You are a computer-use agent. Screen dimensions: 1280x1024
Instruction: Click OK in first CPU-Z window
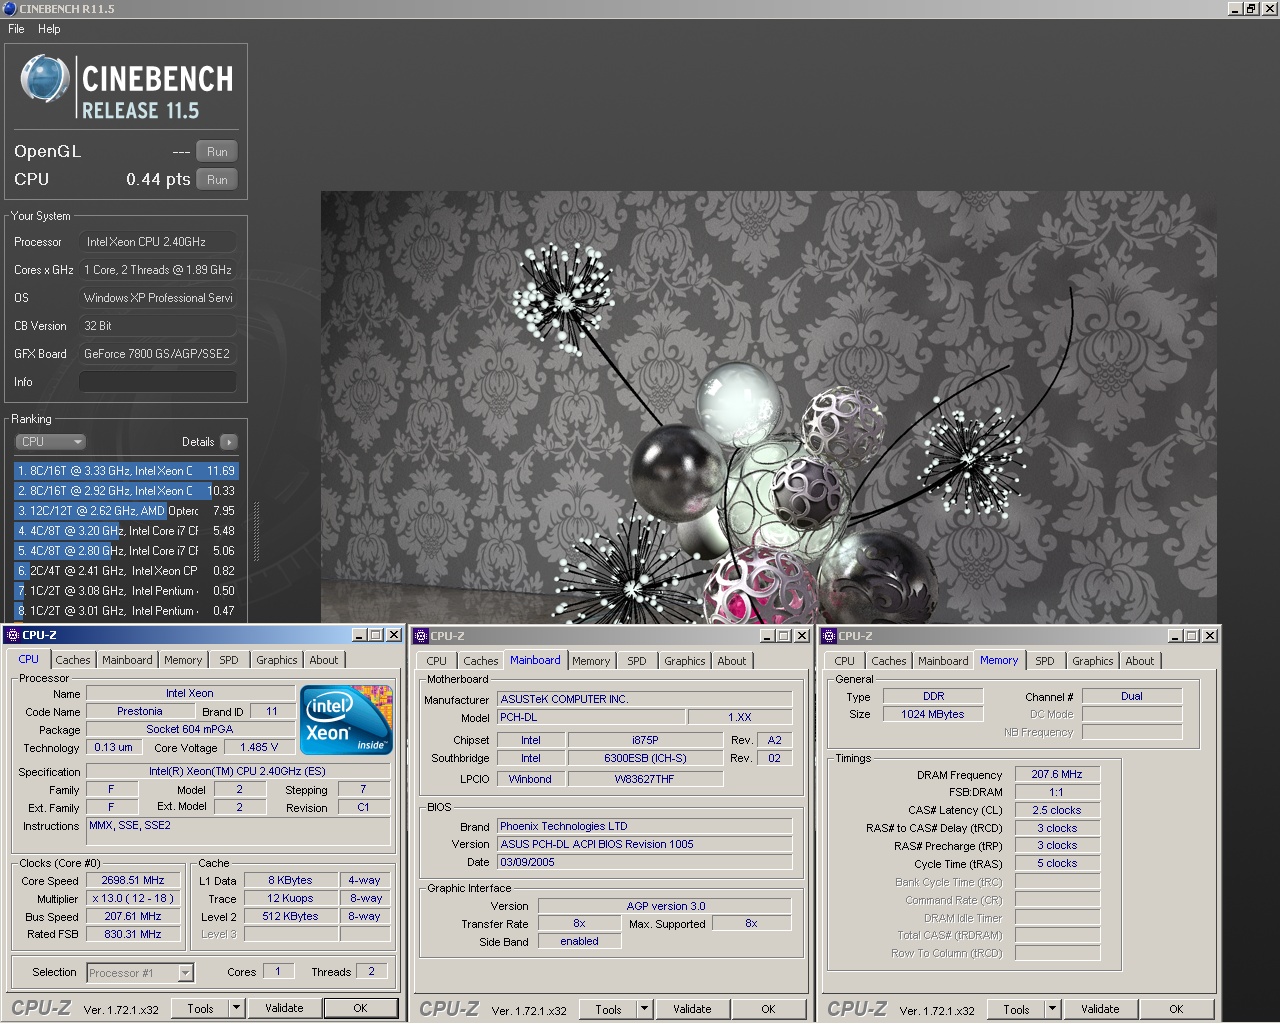(x=360, y=1008)
